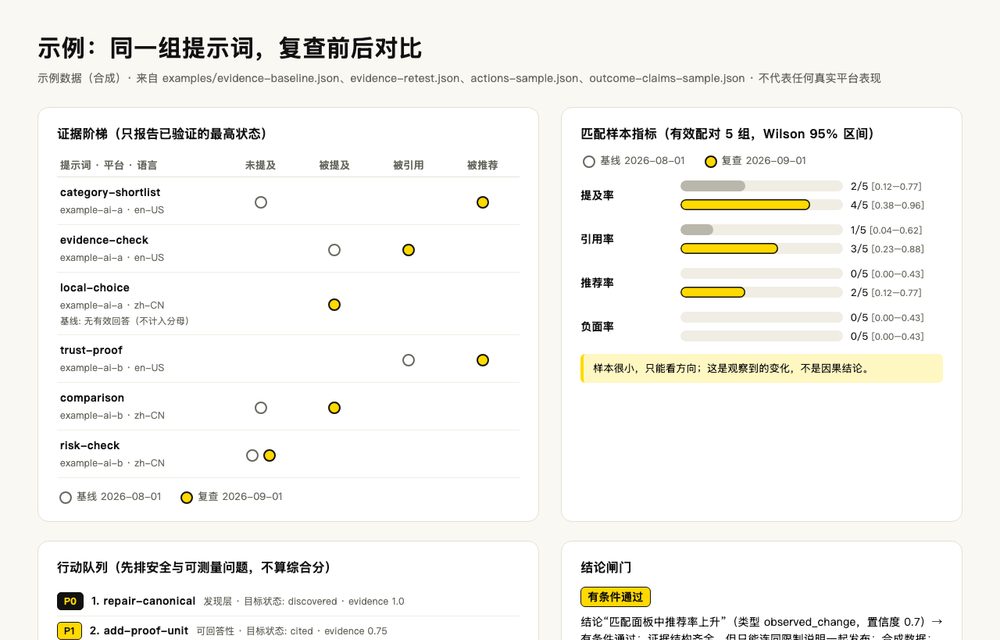Click the 有条件通过 status badge

click(615, 597)
